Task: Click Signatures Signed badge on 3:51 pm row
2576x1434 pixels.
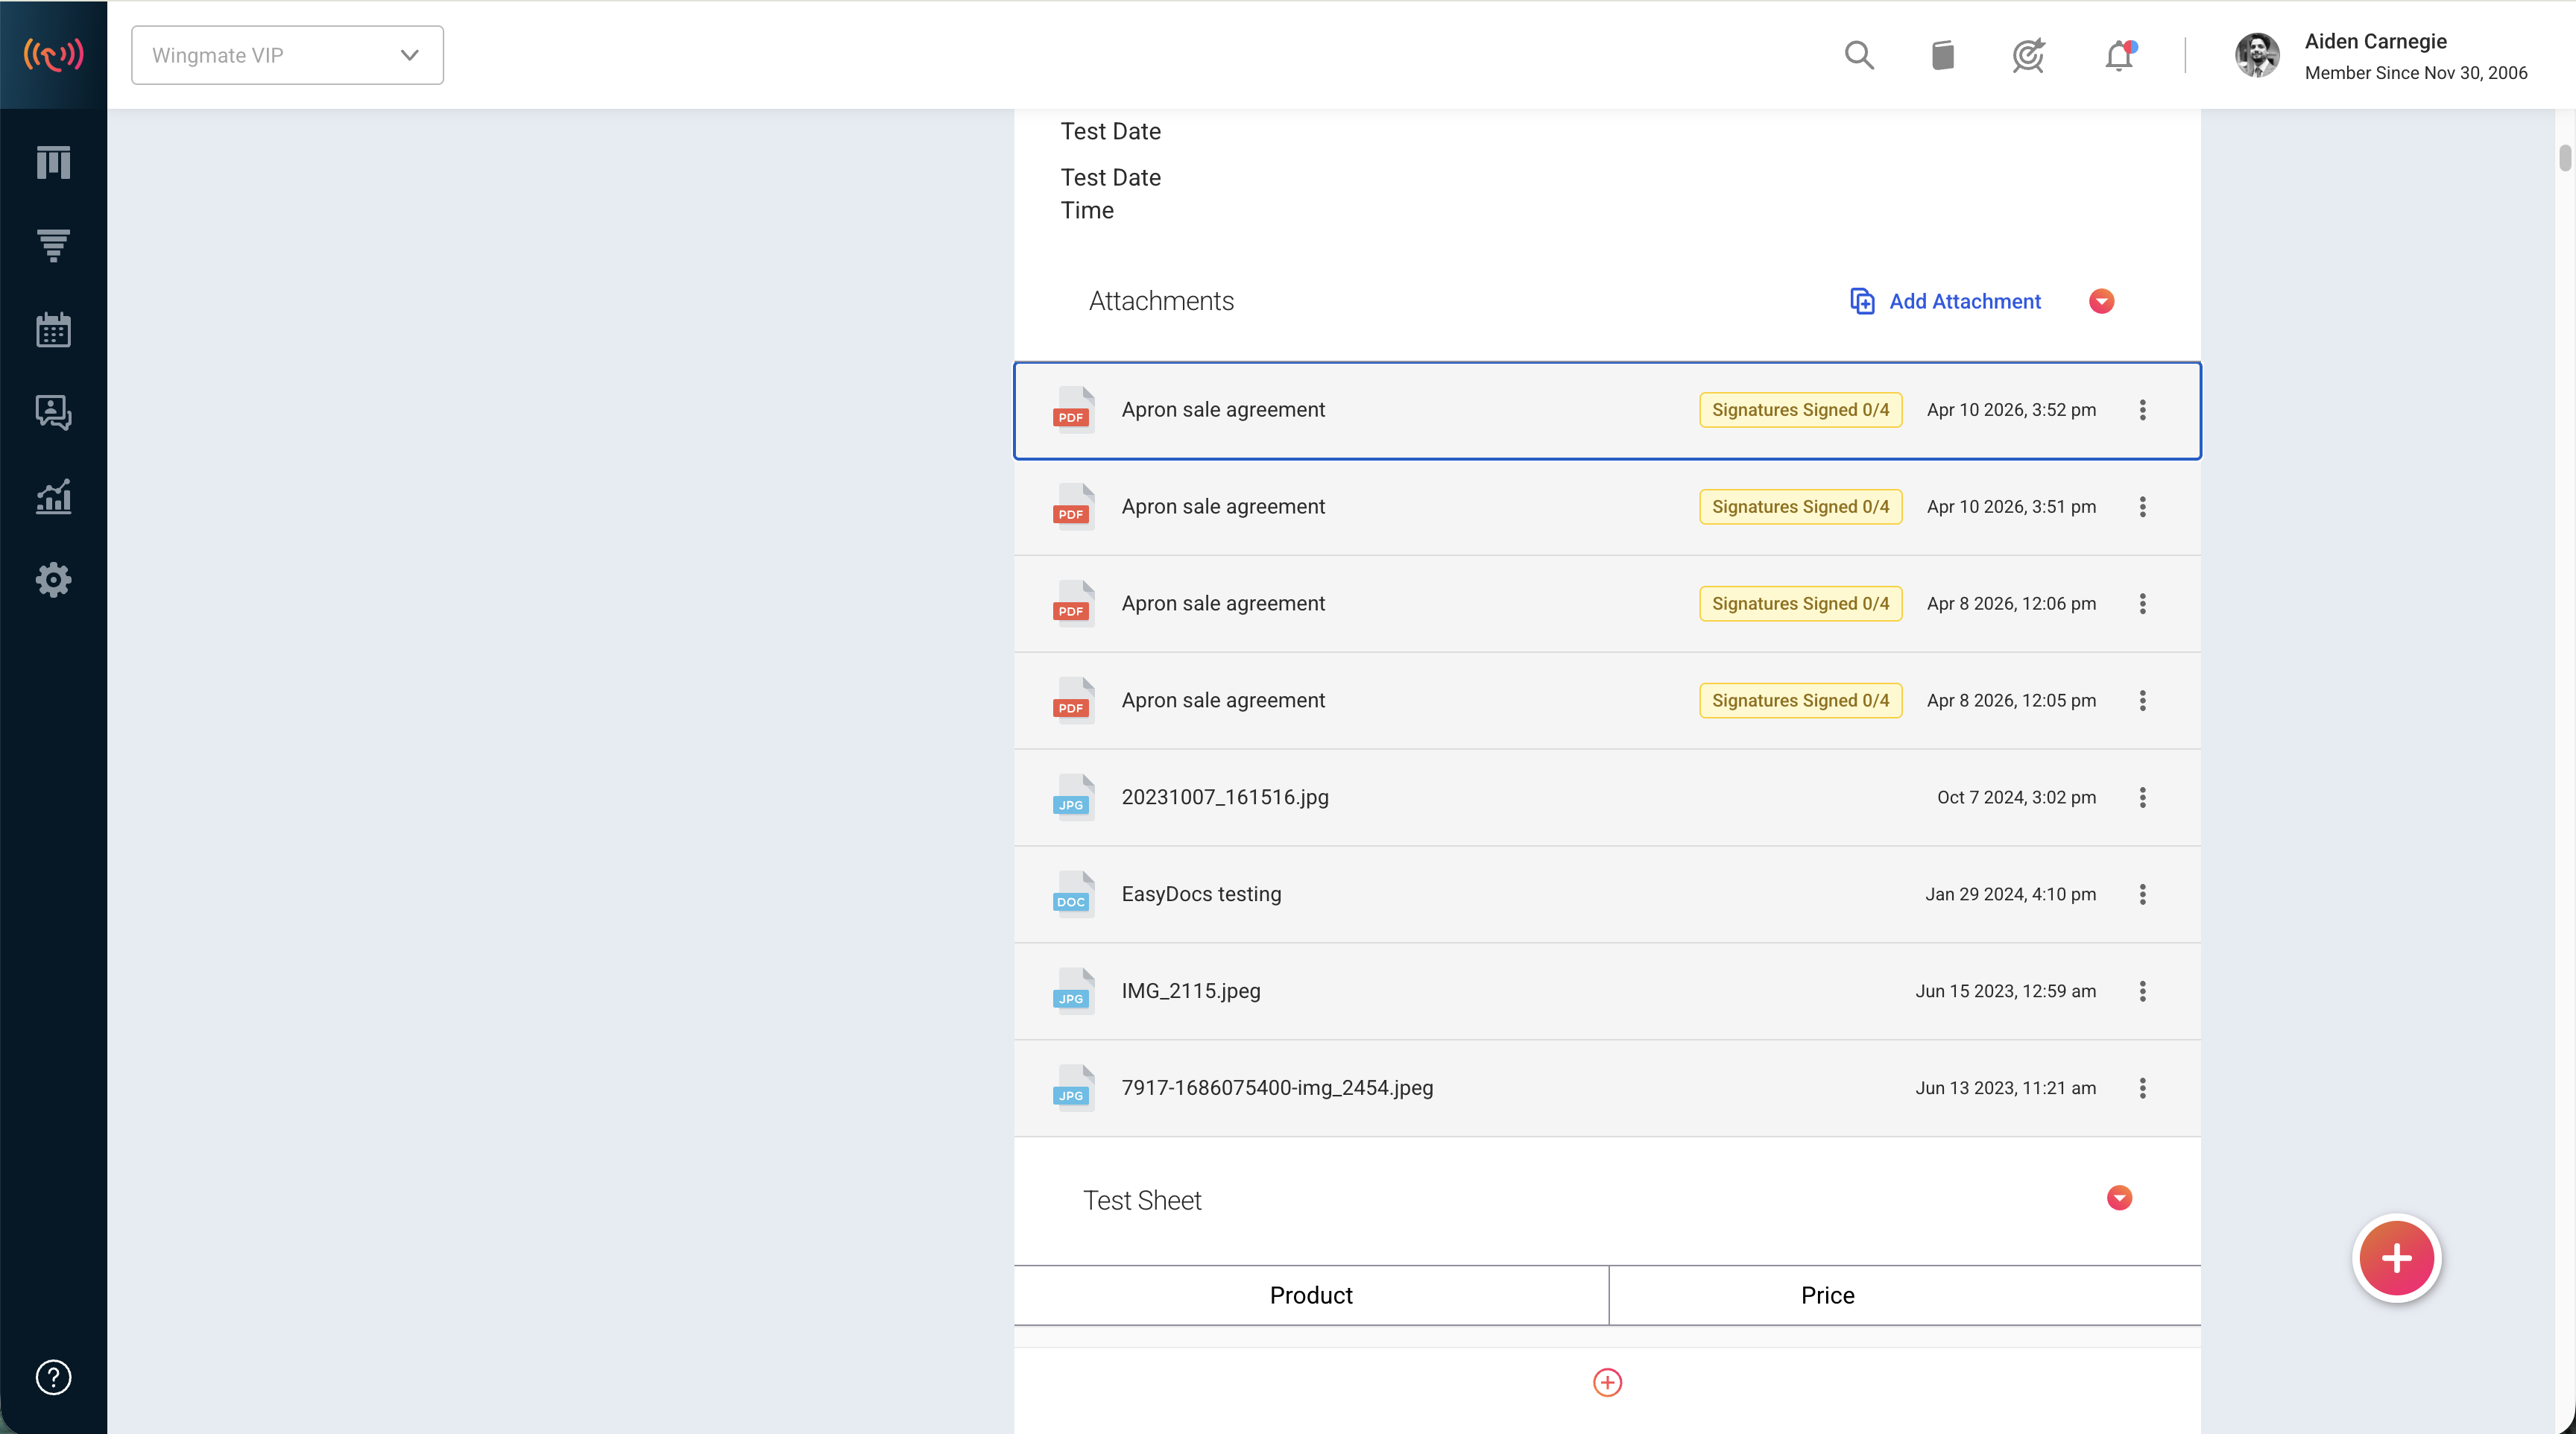Action: pos(1800,507)
